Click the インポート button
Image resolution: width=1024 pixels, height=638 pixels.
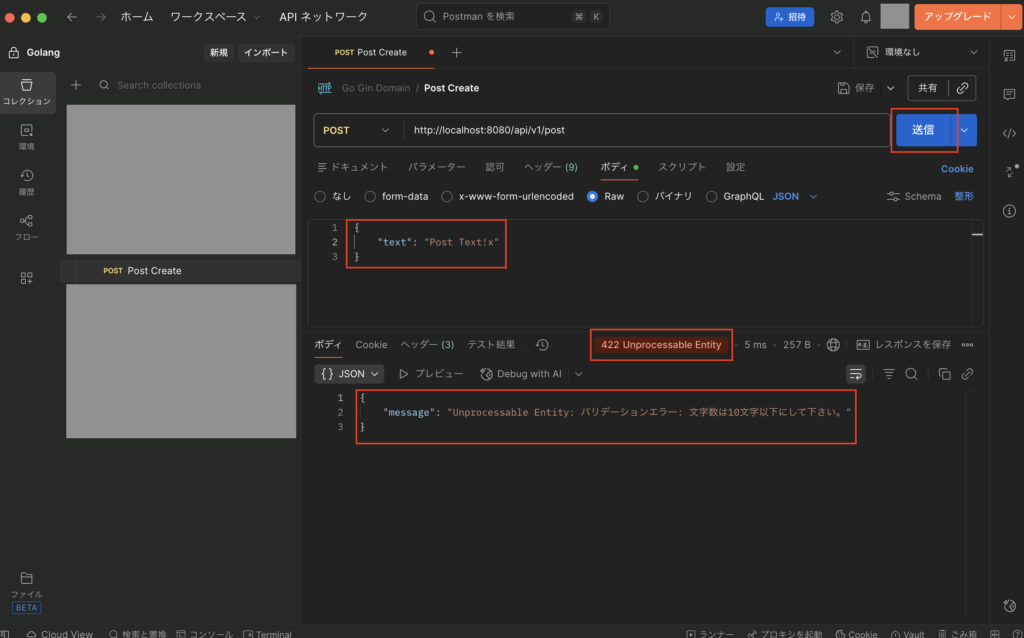tap(266, 52)
